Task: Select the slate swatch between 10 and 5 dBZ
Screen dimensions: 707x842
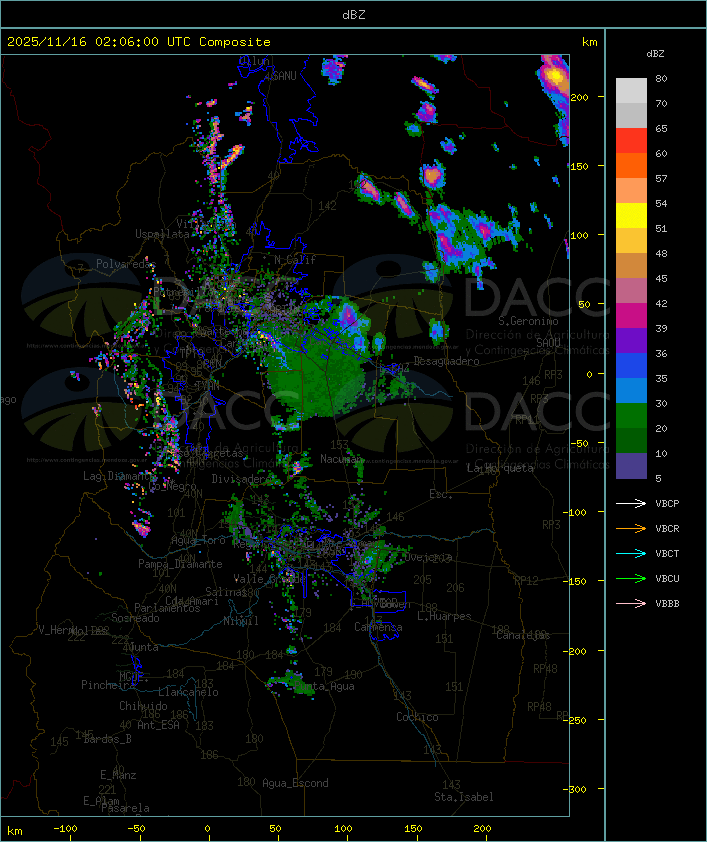Action: tap(631, 466)
